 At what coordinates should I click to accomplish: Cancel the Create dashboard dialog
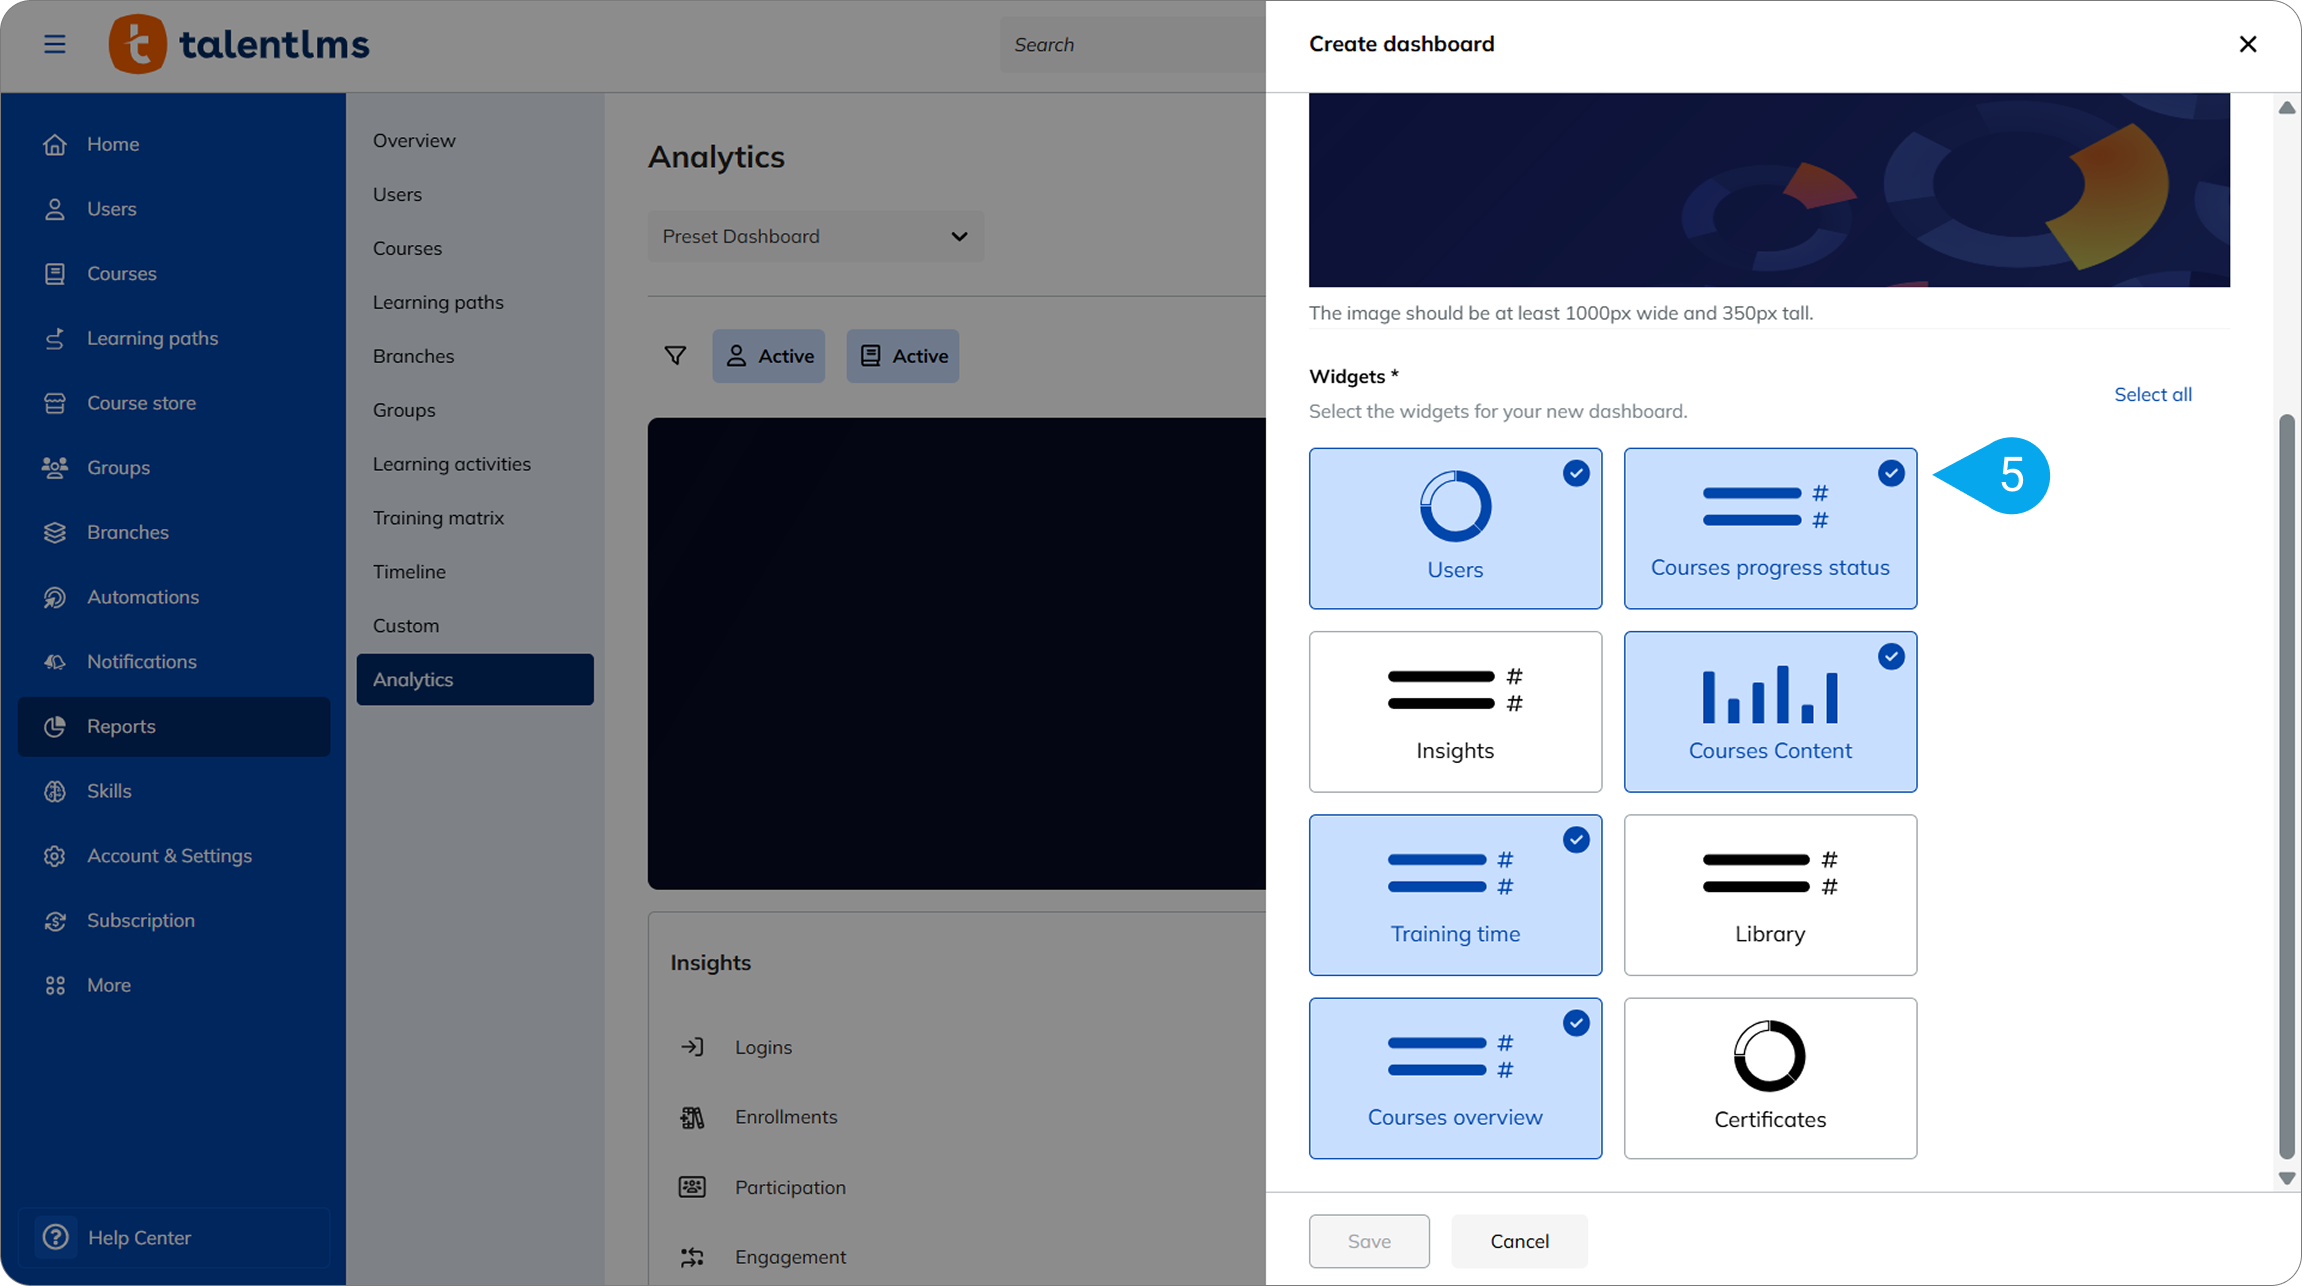pyautogui.click(x=1519, y=1241)
